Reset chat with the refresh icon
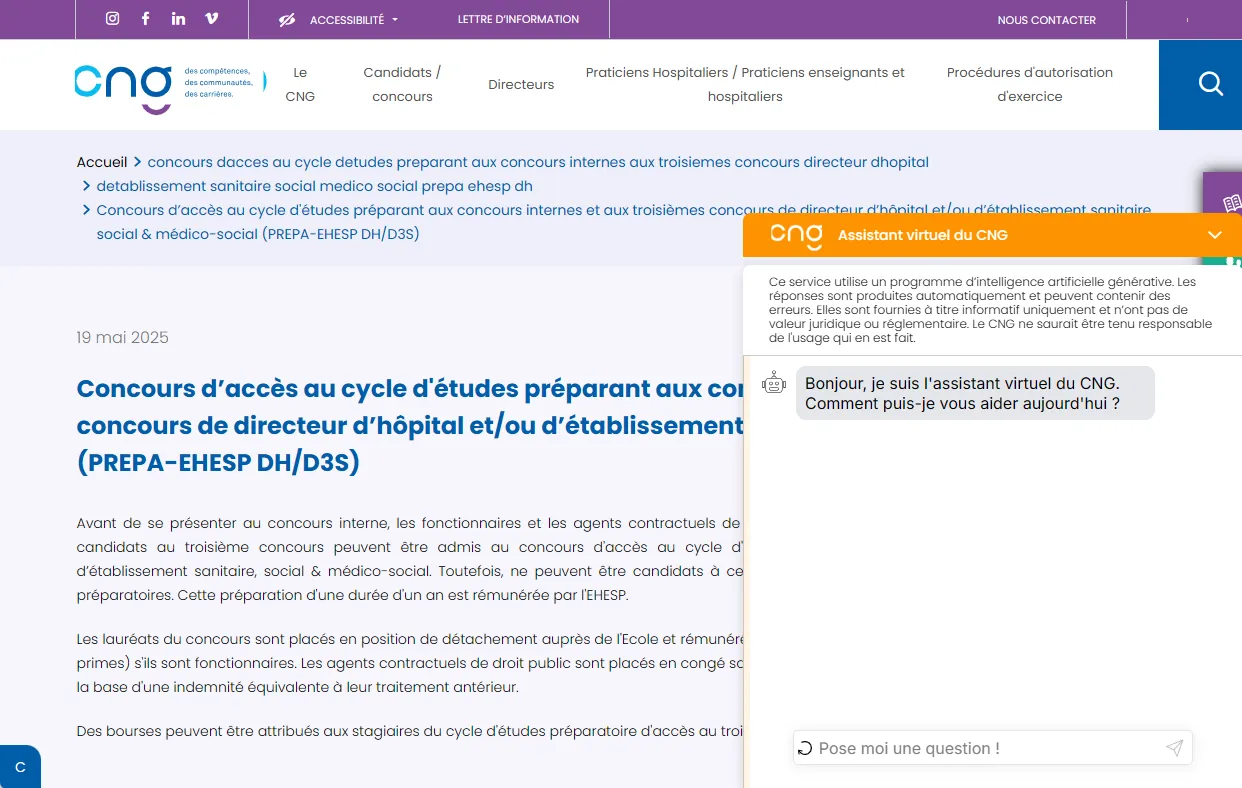This screenshot has height=788, width=1242. click(805, 748)
